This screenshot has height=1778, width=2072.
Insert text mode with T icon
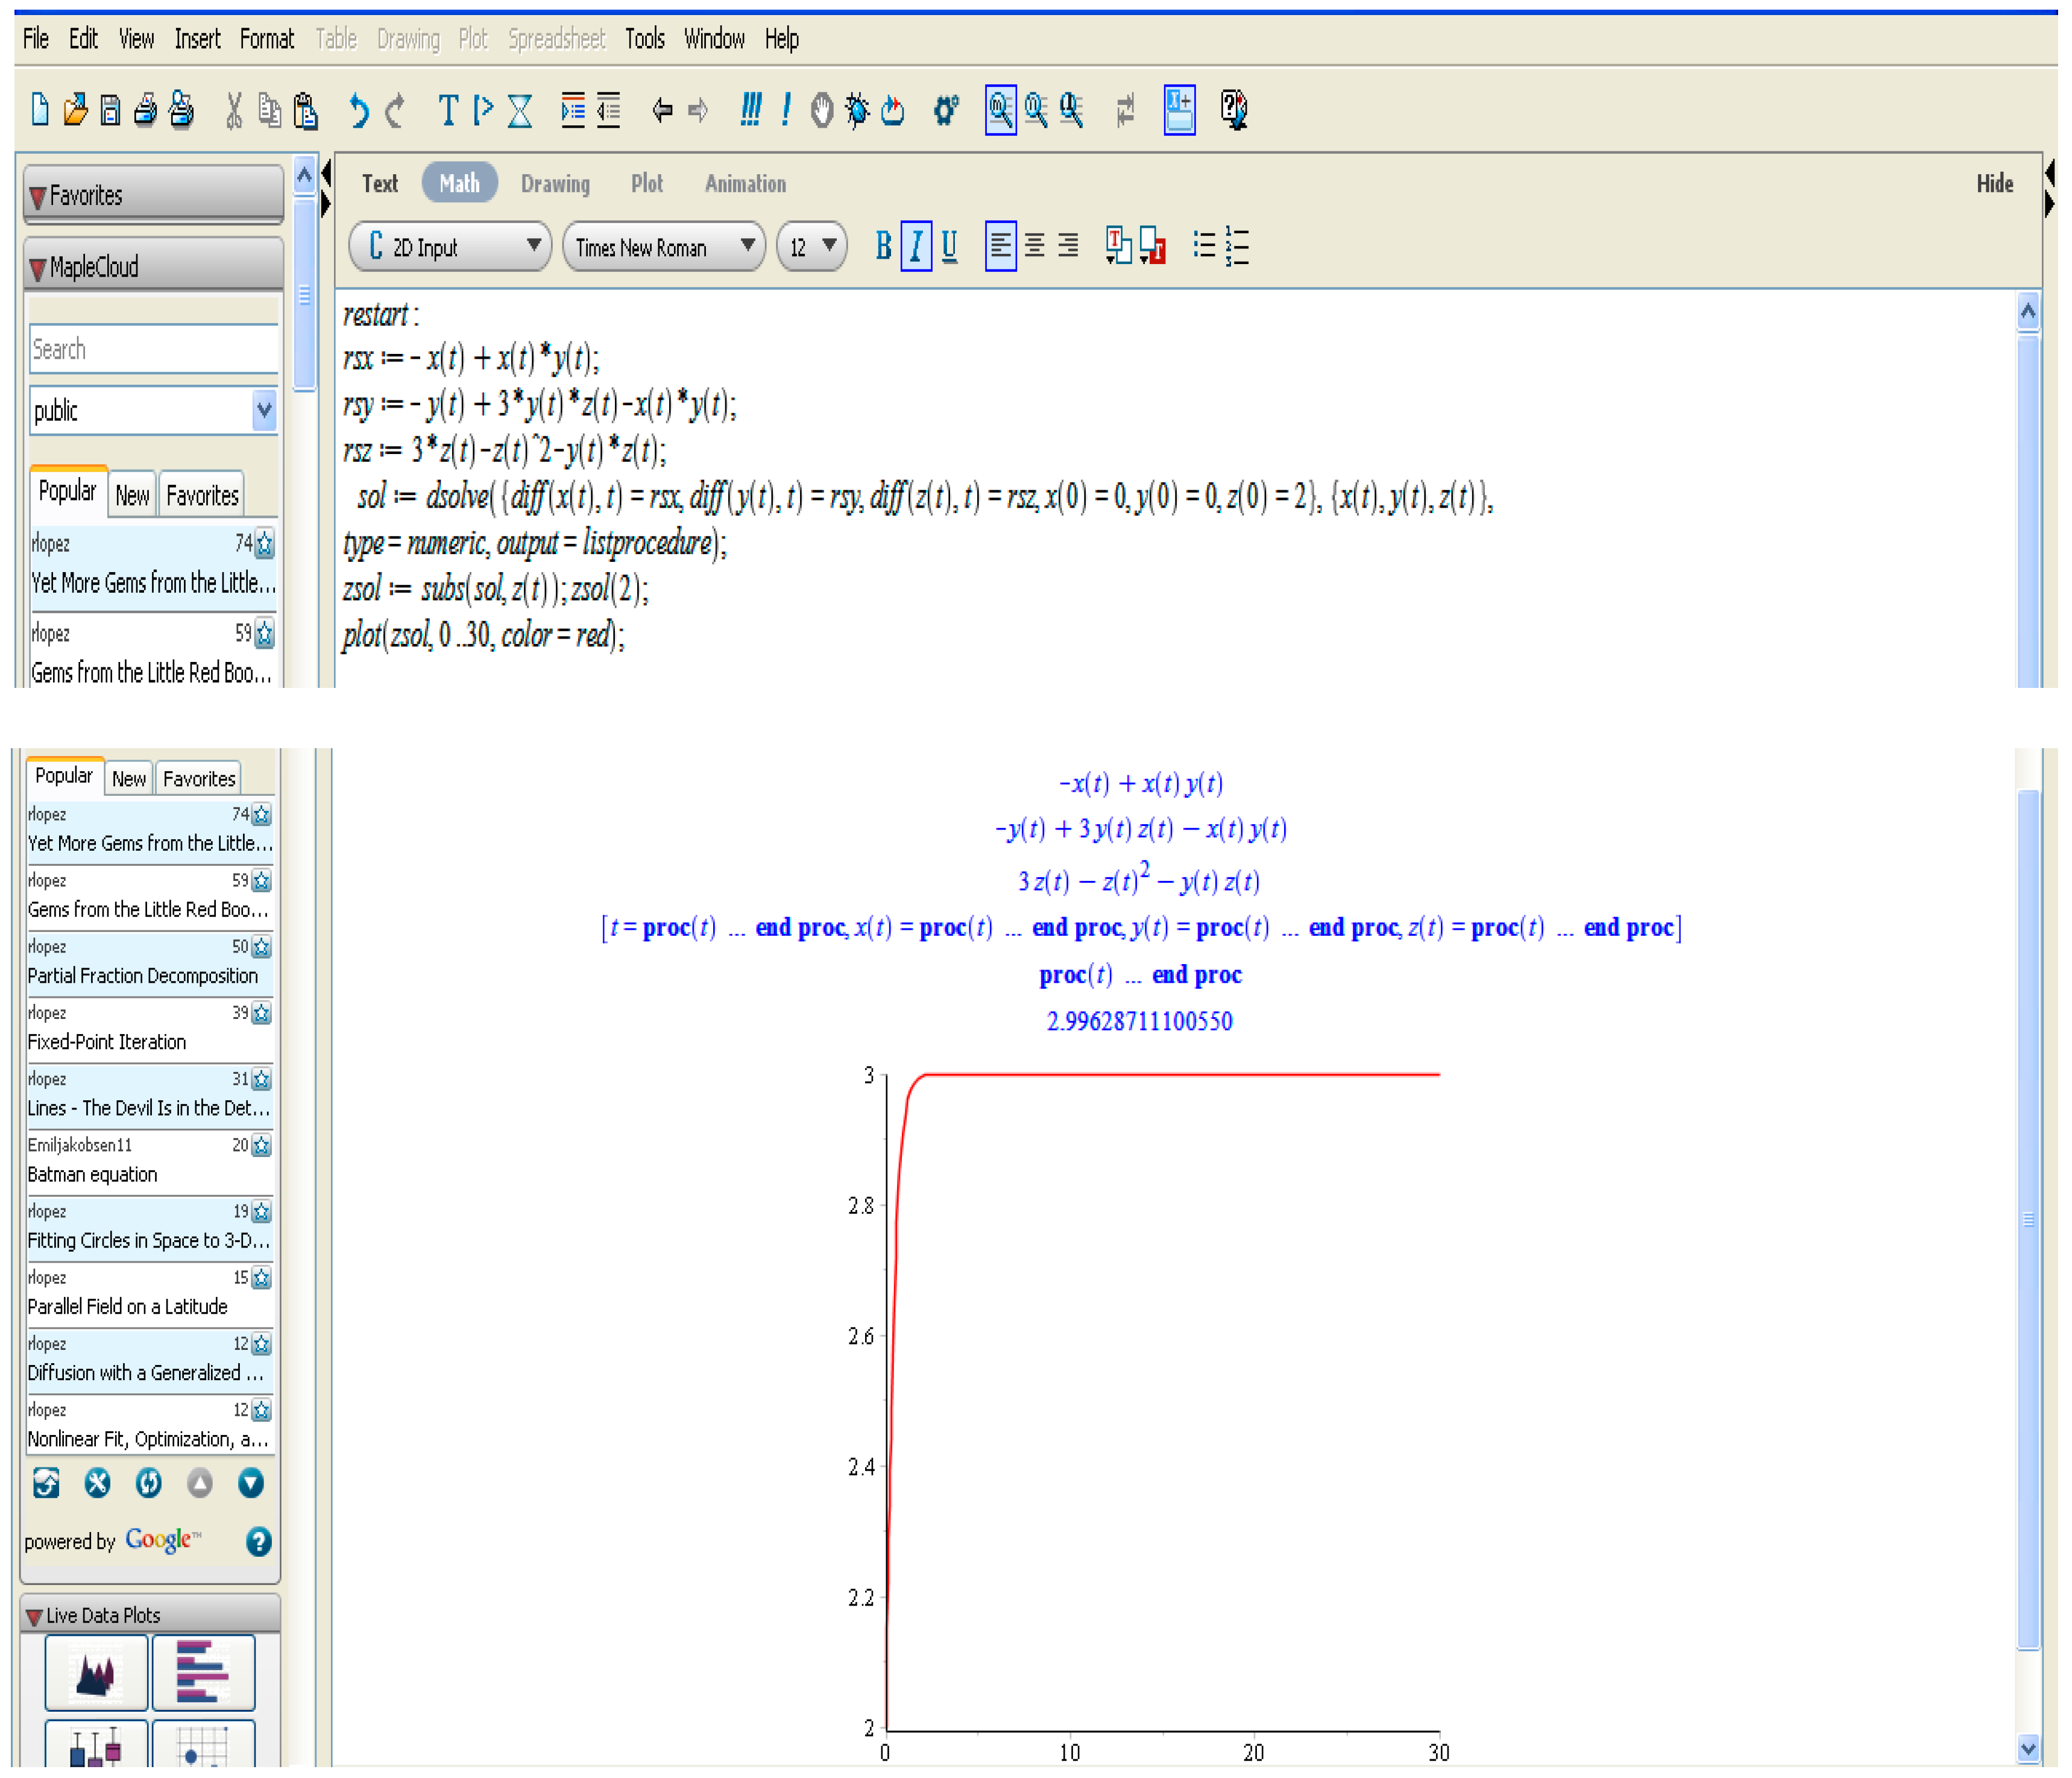(x=448, y=110)
